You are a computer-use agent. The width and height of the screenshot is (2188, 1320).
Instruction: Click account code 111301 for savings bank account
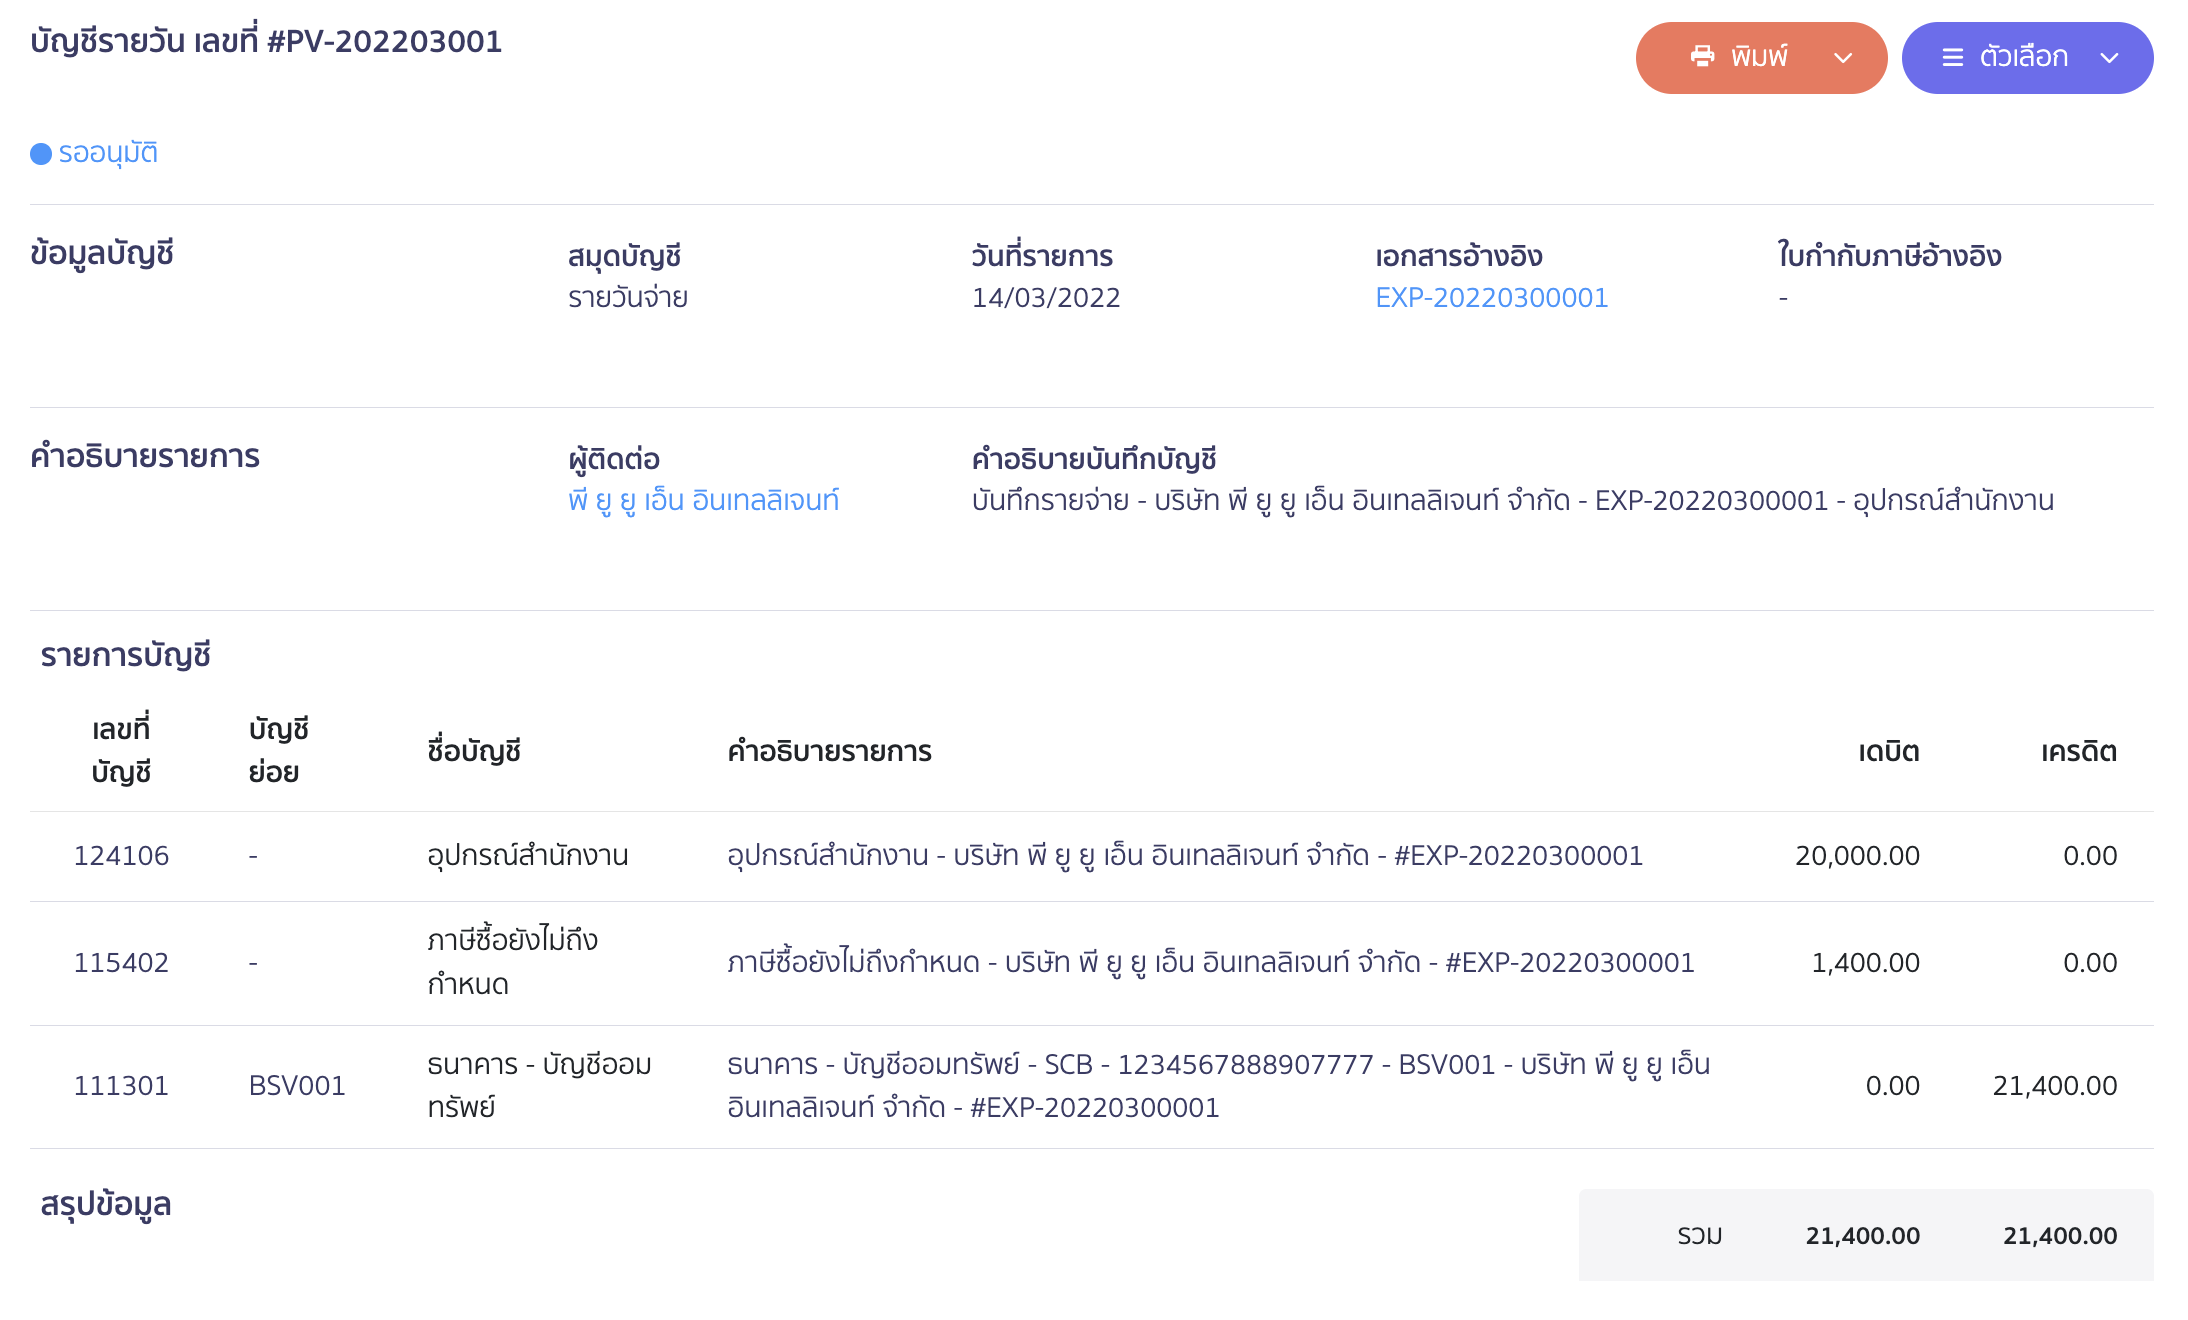coord(122,1084)
